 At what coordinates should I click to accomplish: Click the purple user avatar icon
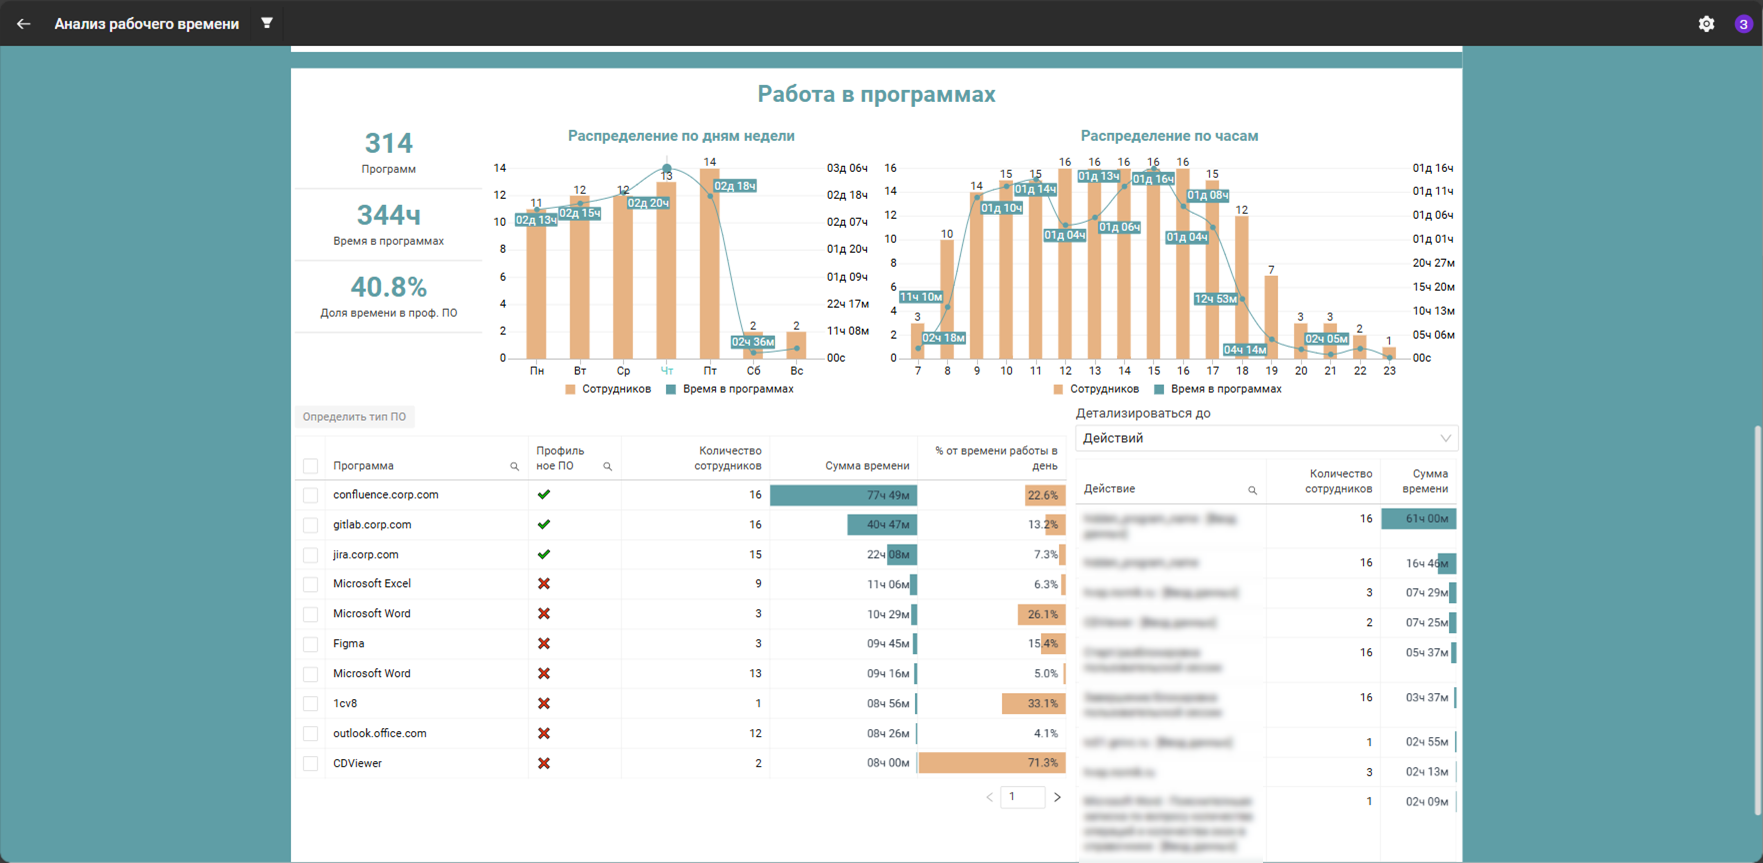coord(1743,24)
